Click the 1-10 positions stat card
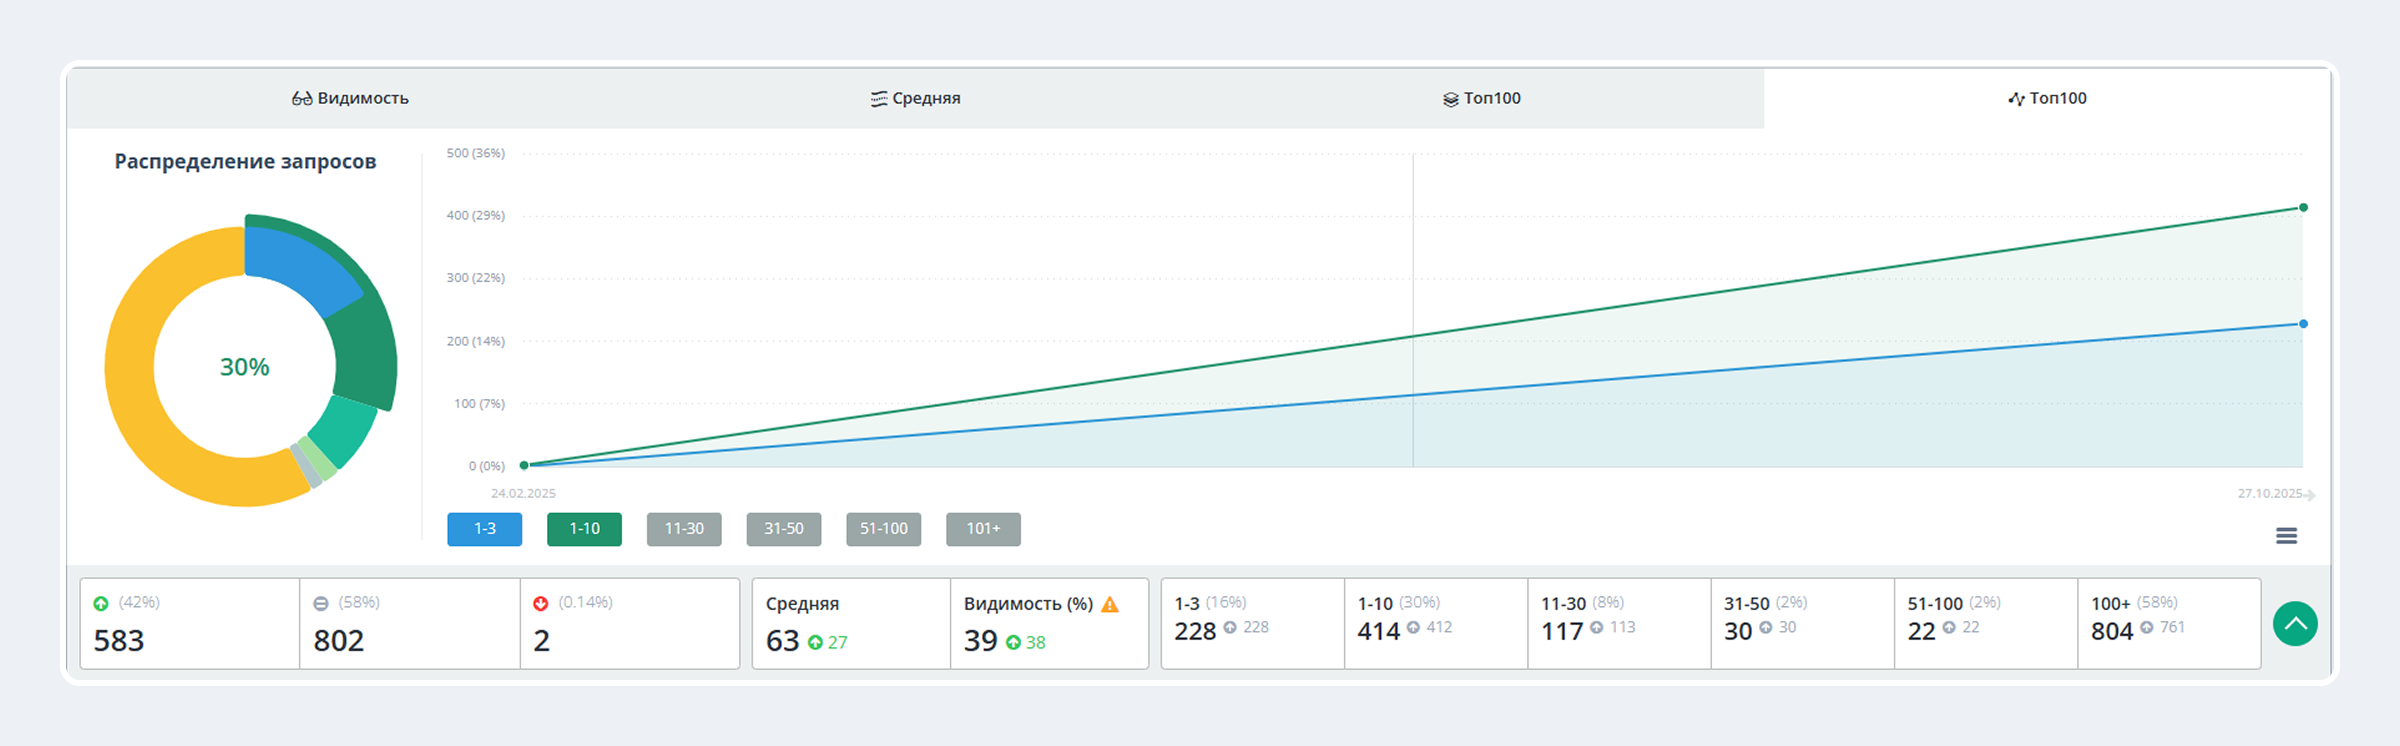This screenshot has width=2400, height=746. point(1435,623)
